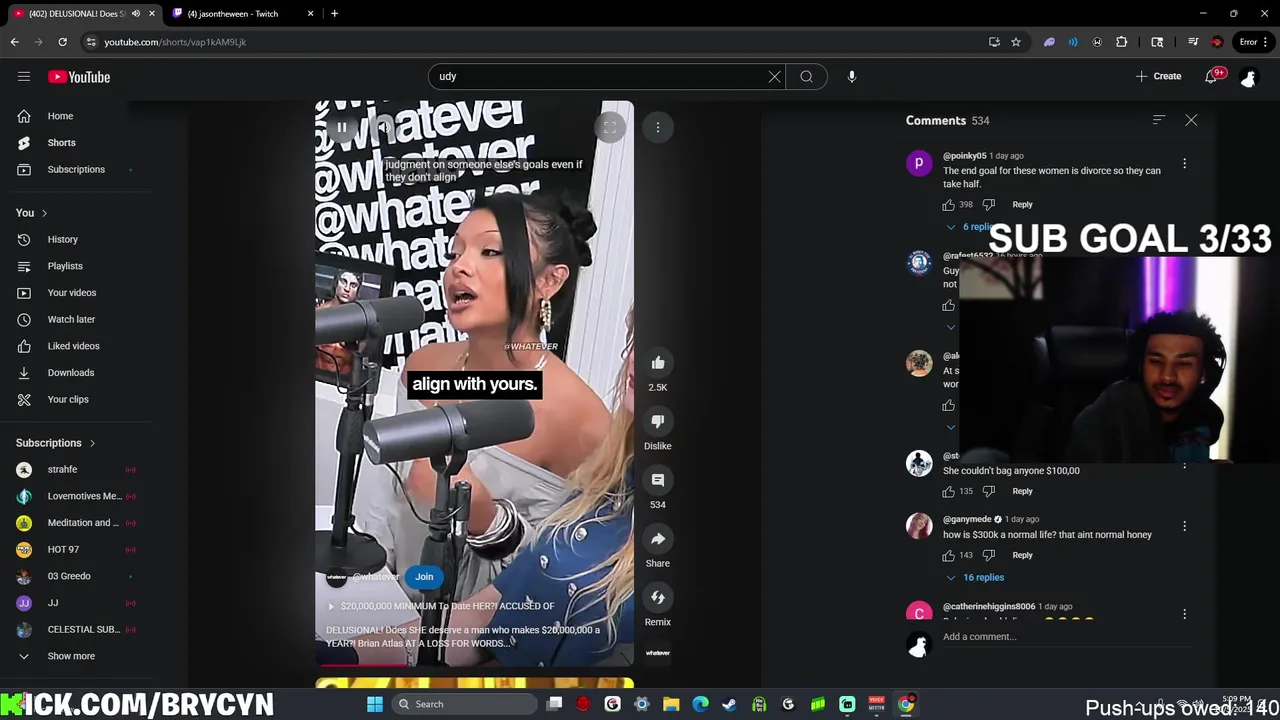Reply to the "She couldn't bag anyone" comment
This screenshot has width=1280, height=720.
pyautogui.click(x=1022, y=491)
